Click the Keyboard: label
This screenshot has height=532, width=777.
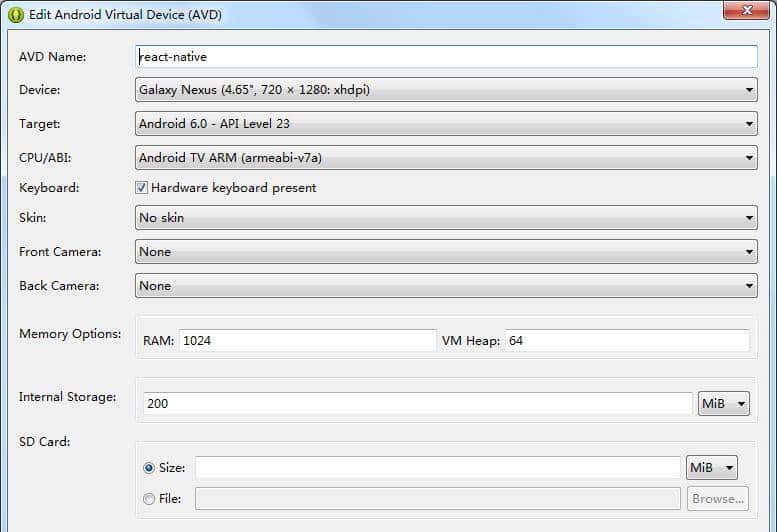[x=49, y=188]
